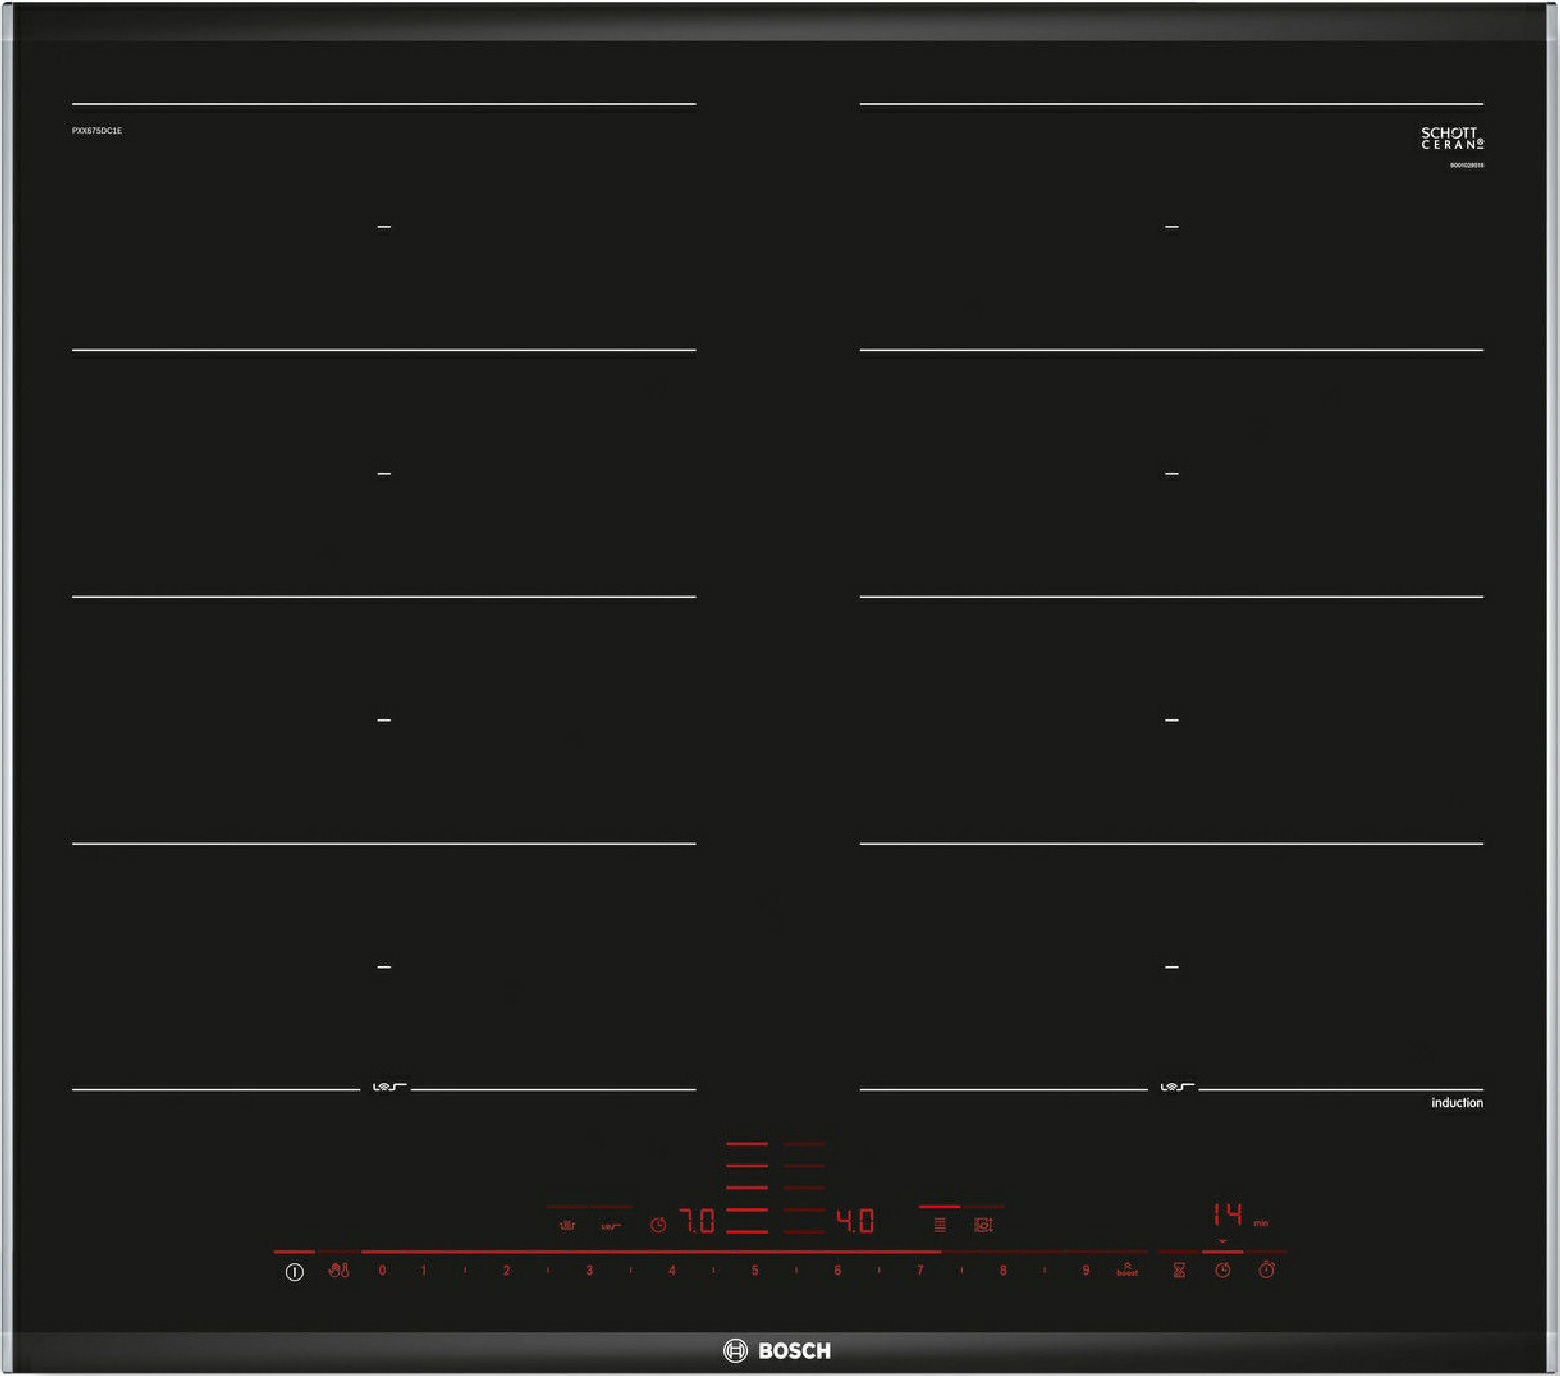Set heat level 5 on the slider
The width and height of the screenshot is (1560, 1376).
pos(755,1270)
